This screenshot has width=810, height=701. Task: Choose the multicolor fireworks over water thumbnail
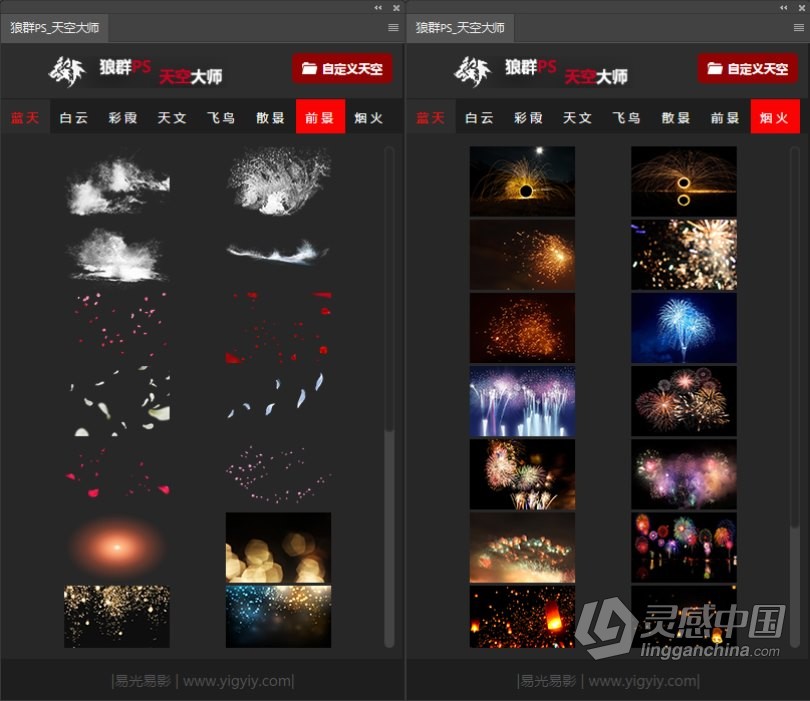(684, 548)
